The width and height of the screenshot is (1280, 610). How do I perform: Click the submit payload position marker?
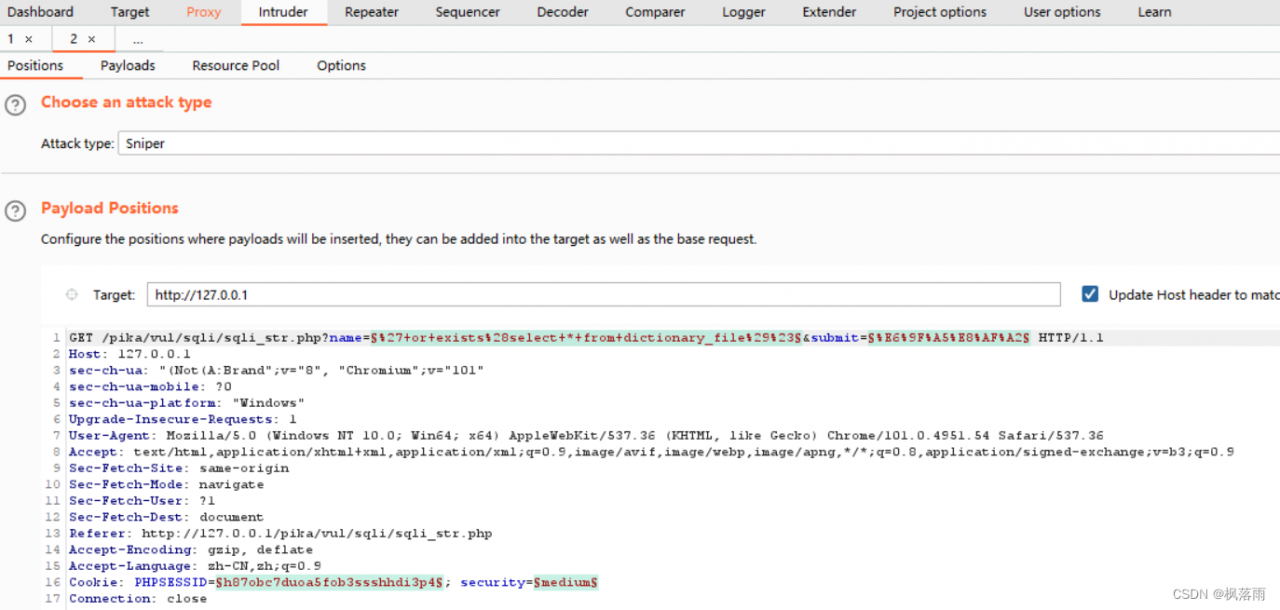(948, 338)
